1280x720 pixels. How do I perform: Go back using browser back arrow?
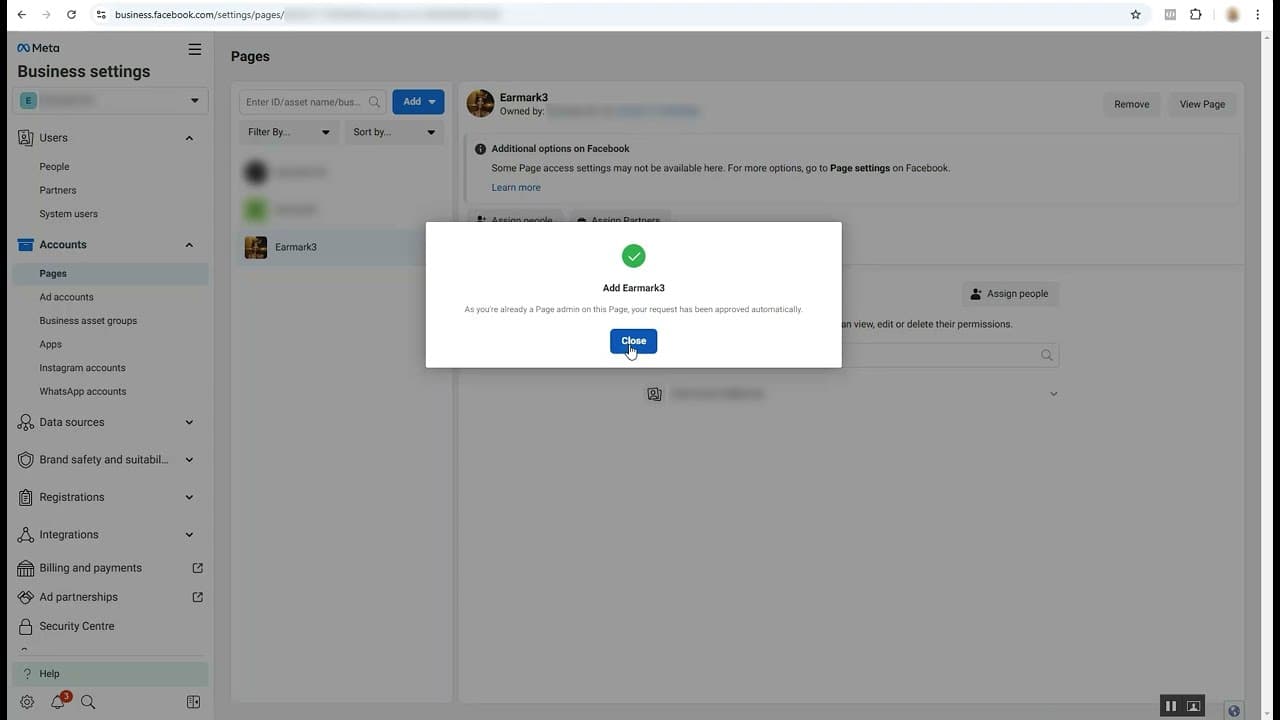[x=22, y=15]
